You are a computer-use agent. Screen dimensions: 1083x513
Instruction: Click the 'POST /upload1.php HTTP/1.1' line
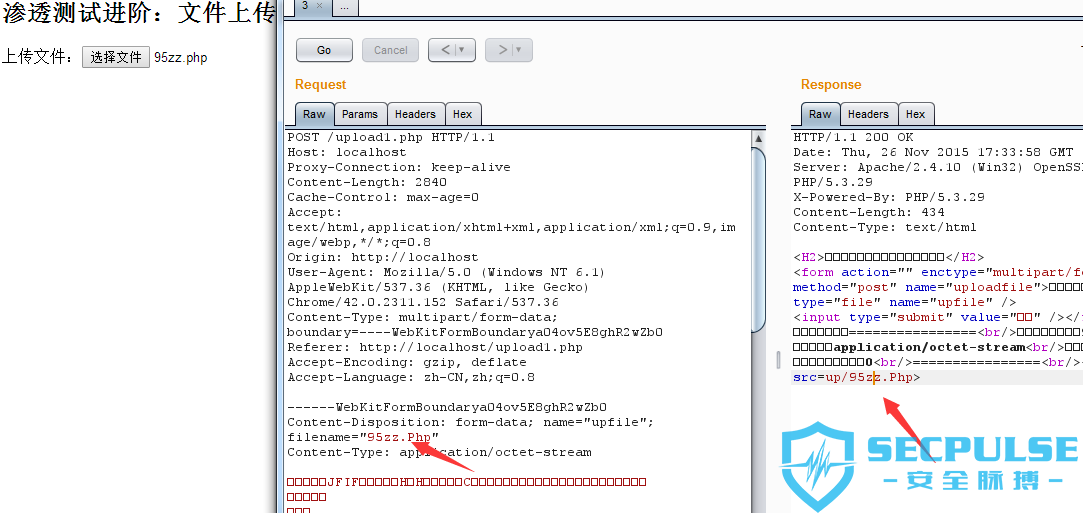(x=391, y=137)
